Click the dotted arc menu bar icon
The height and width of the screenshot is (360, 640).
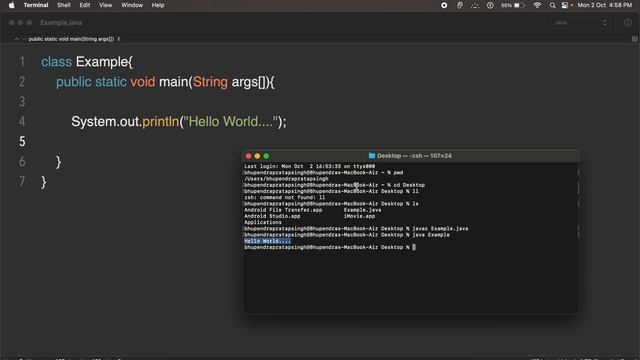coord(475,5)
